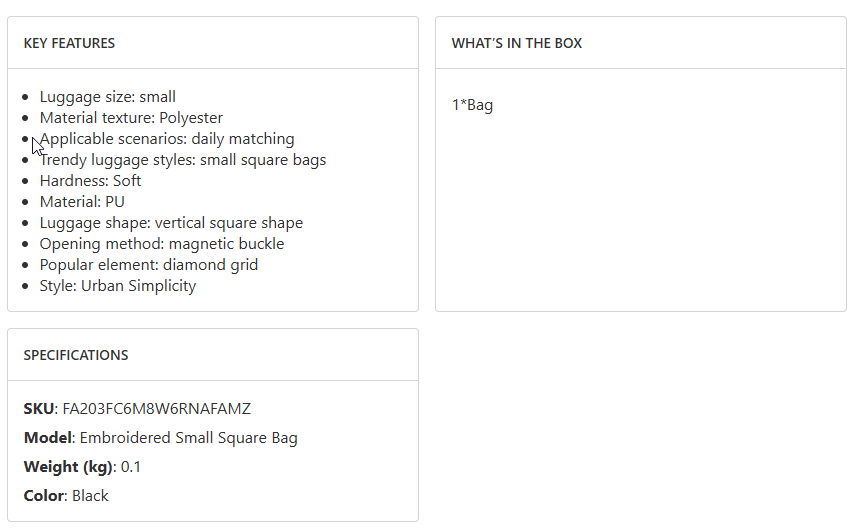Select the SKU code FA203FC6M8W6RNAFAMZ

coord(156,409)
